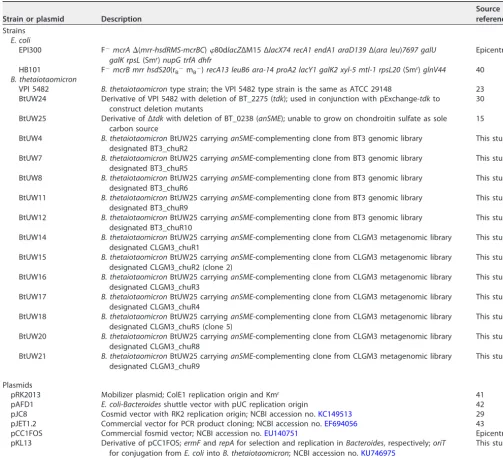
Task: Click 'designated CLGM3_chuR2 (clone 2)' text
Action: pyautogui.click(x=171, y=267)
